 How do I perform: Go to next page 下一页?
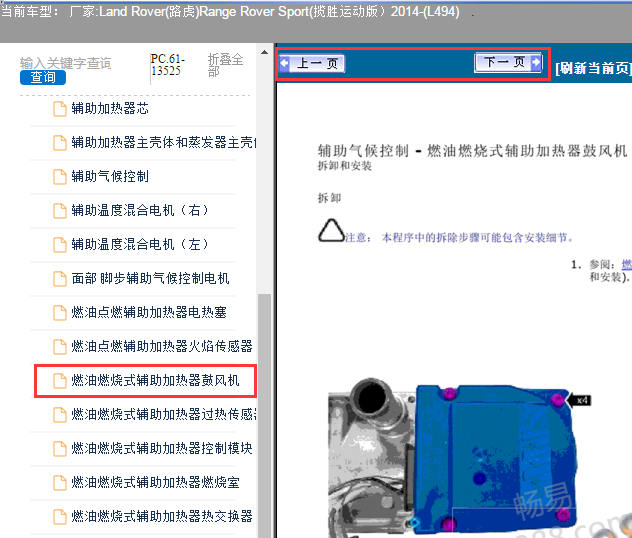click(508, 62)
